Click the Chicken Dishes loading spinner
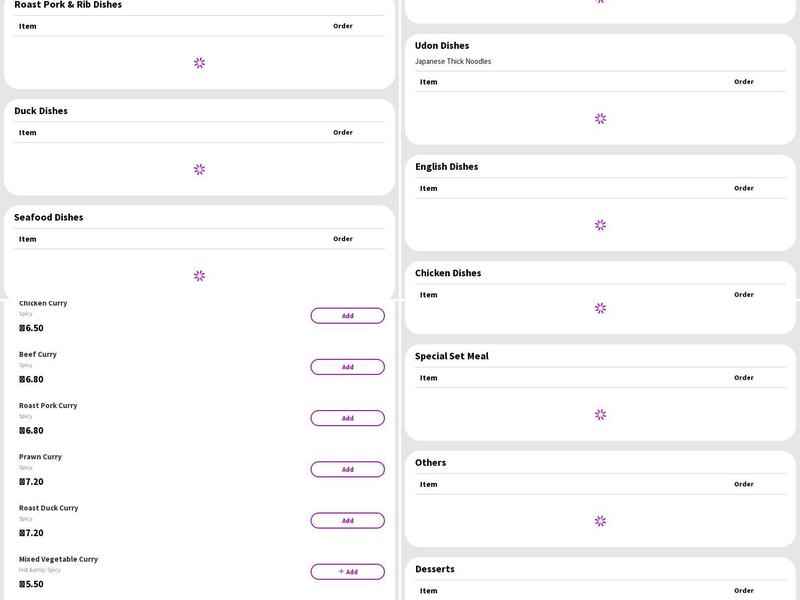The width and height of the screenshot is (800, 600). coord(600,308)
